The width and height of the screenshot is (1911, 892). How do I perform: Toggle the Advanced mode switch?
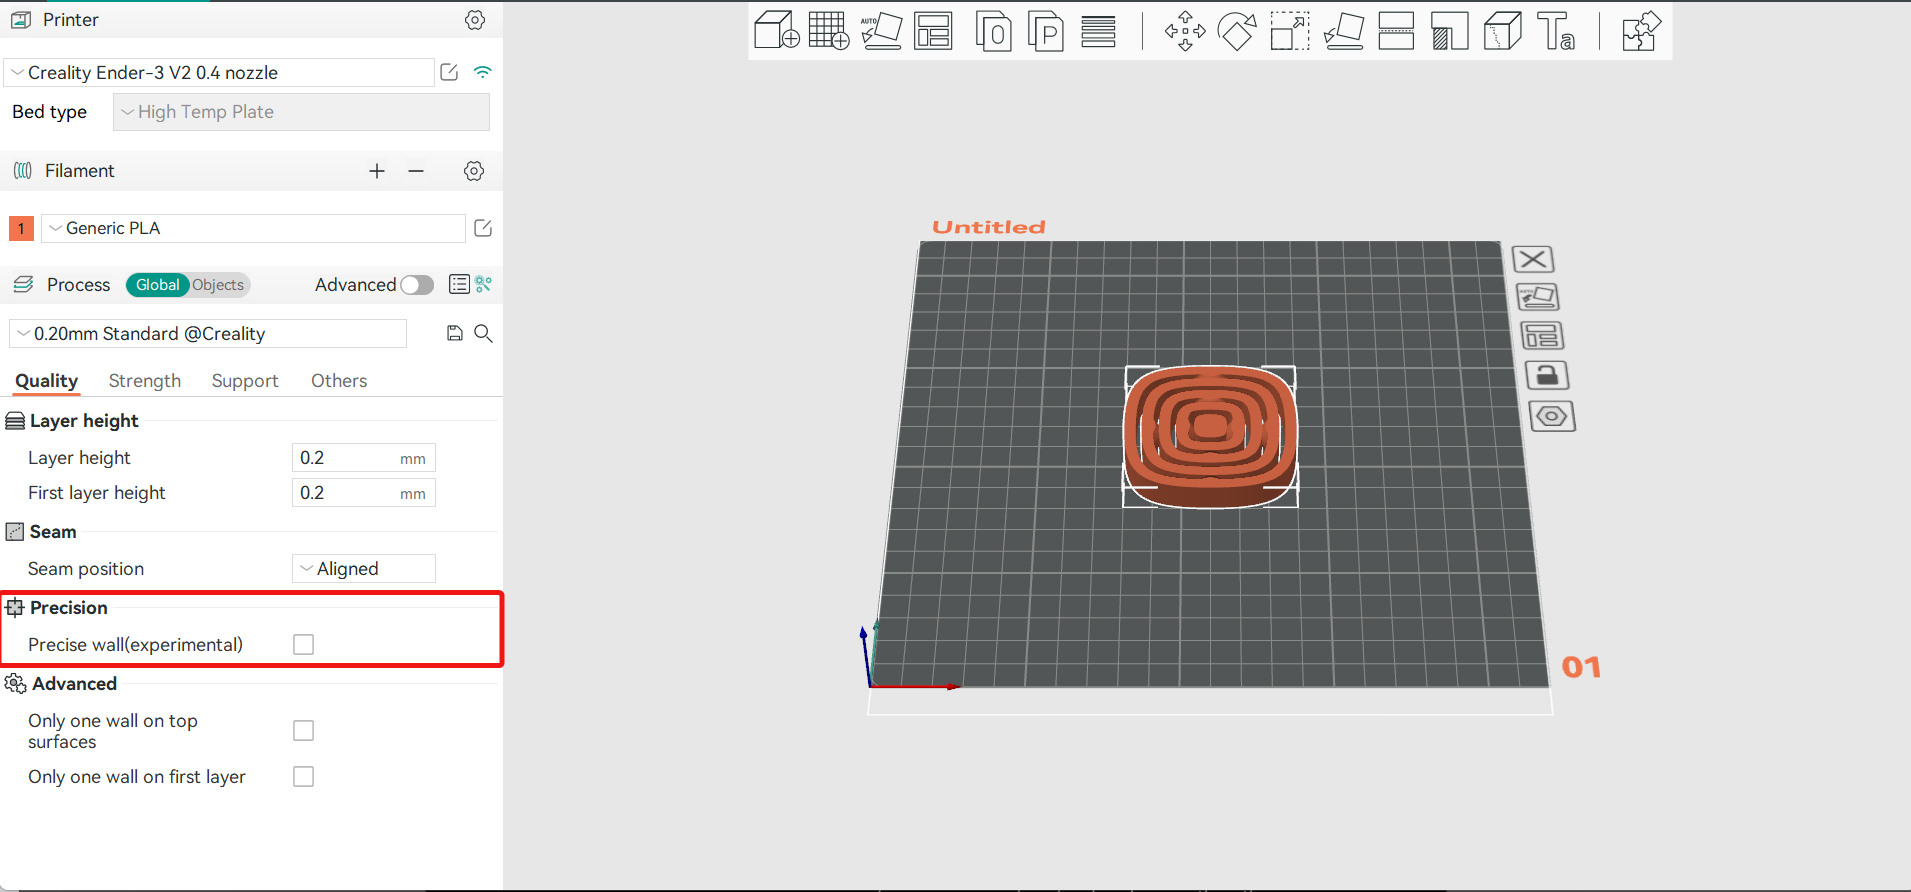417,285
